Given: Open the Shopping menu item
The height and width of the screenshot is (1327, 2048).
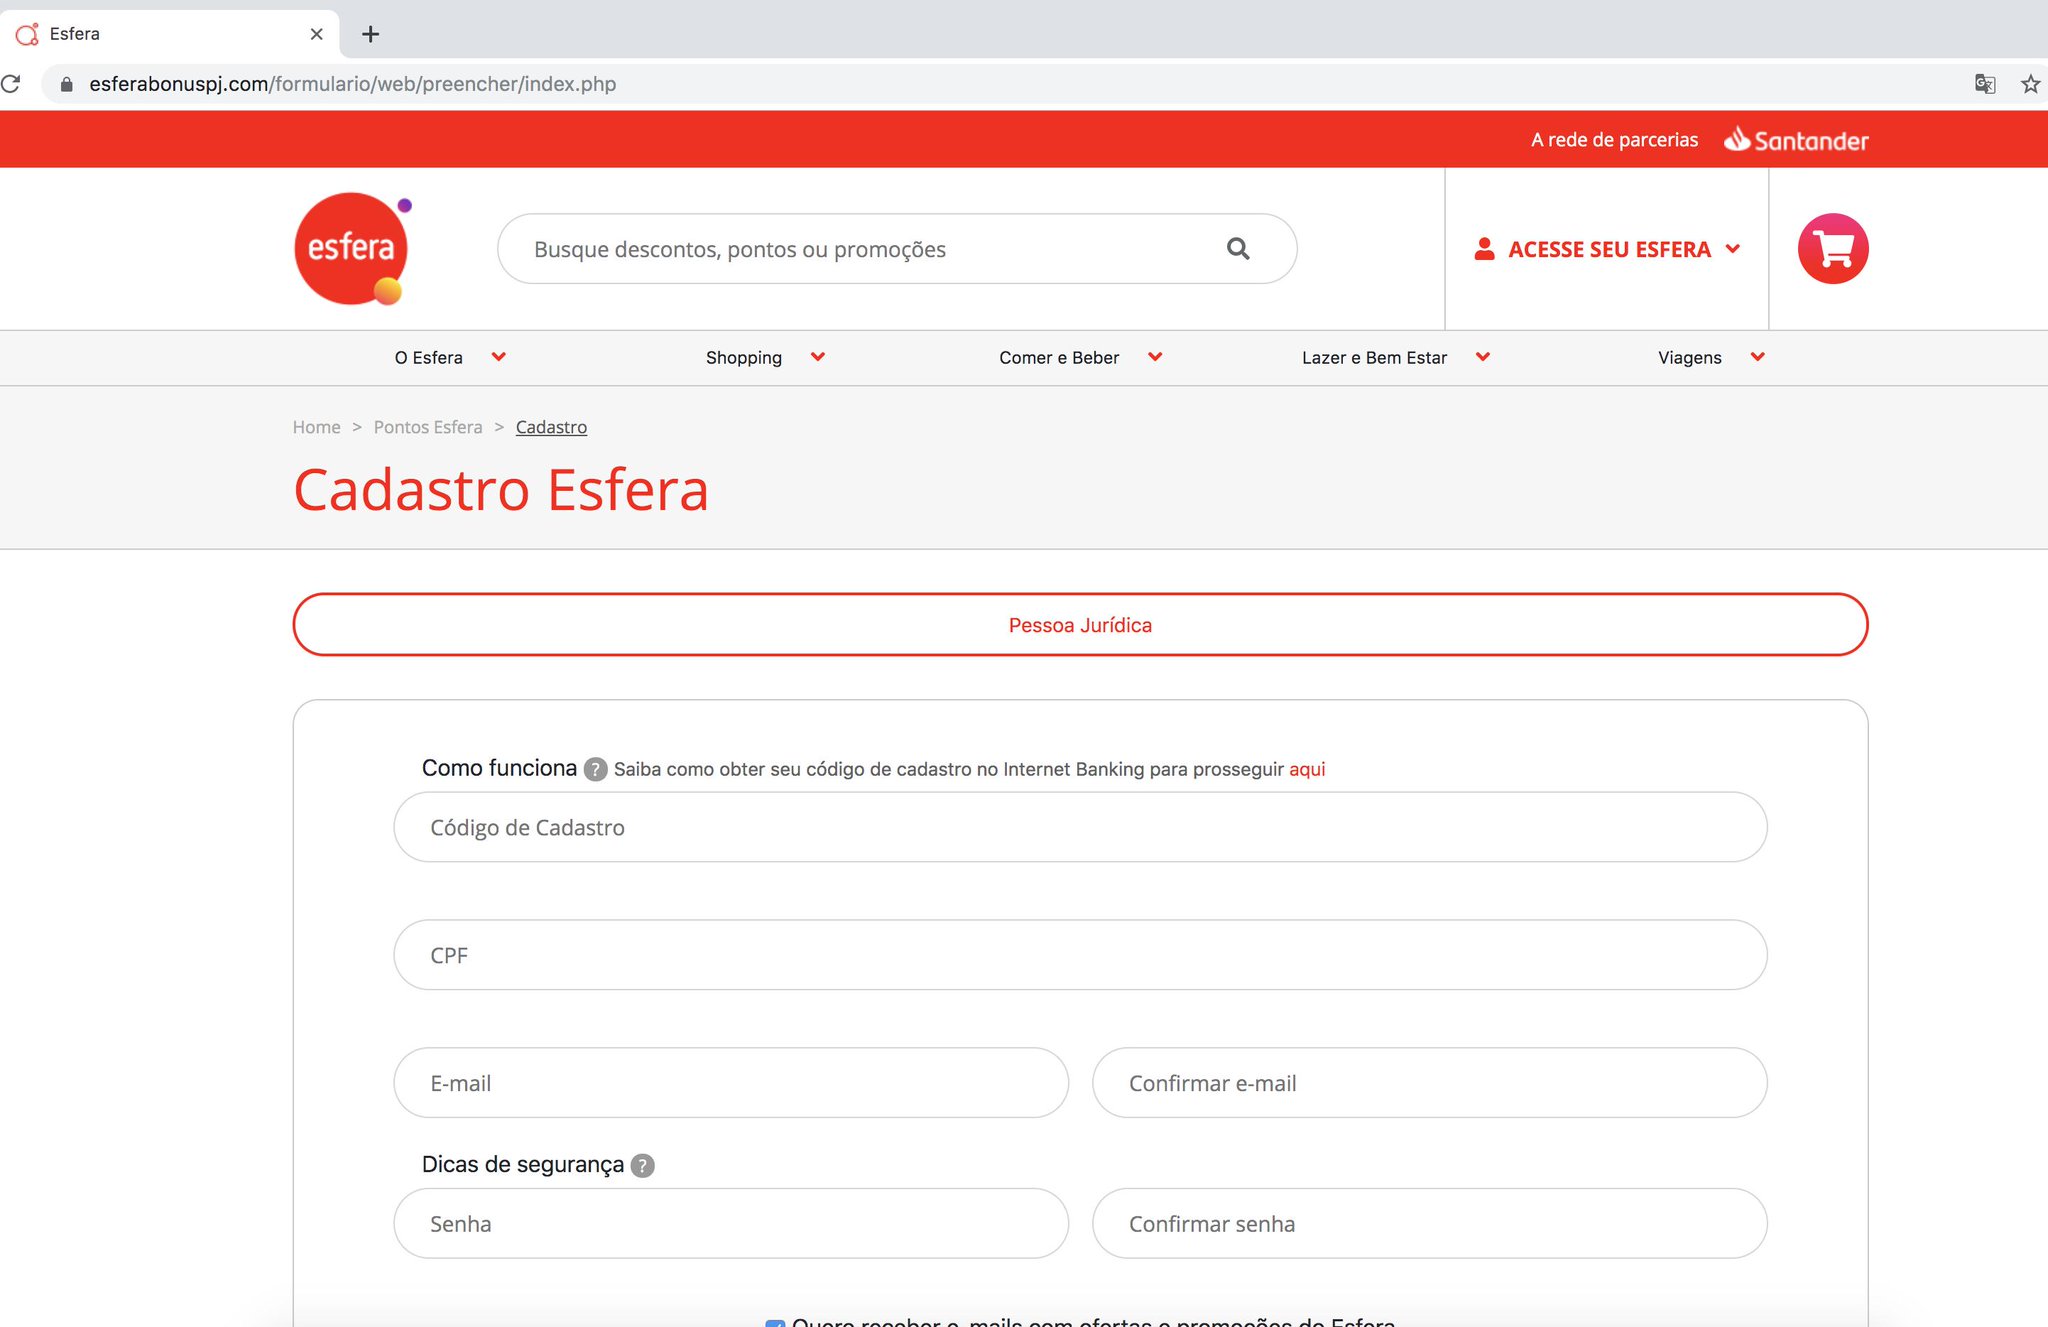Looking at the screenshot, I should (744, 358).
